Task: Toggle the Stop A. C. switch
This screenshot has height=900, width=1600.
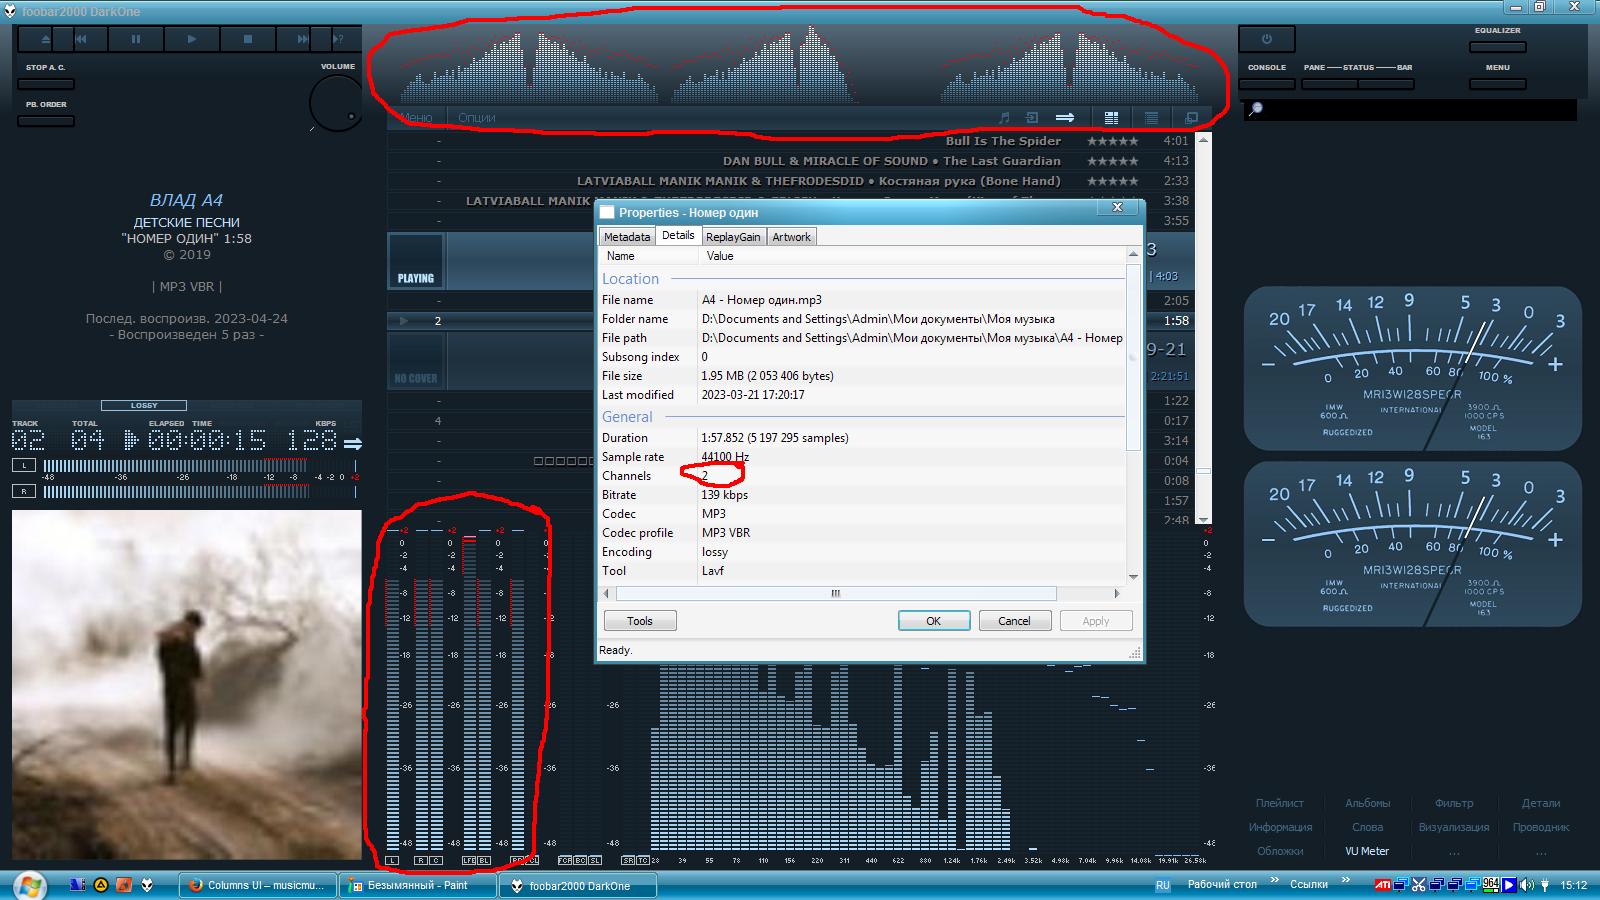Action: pos(46,84)
